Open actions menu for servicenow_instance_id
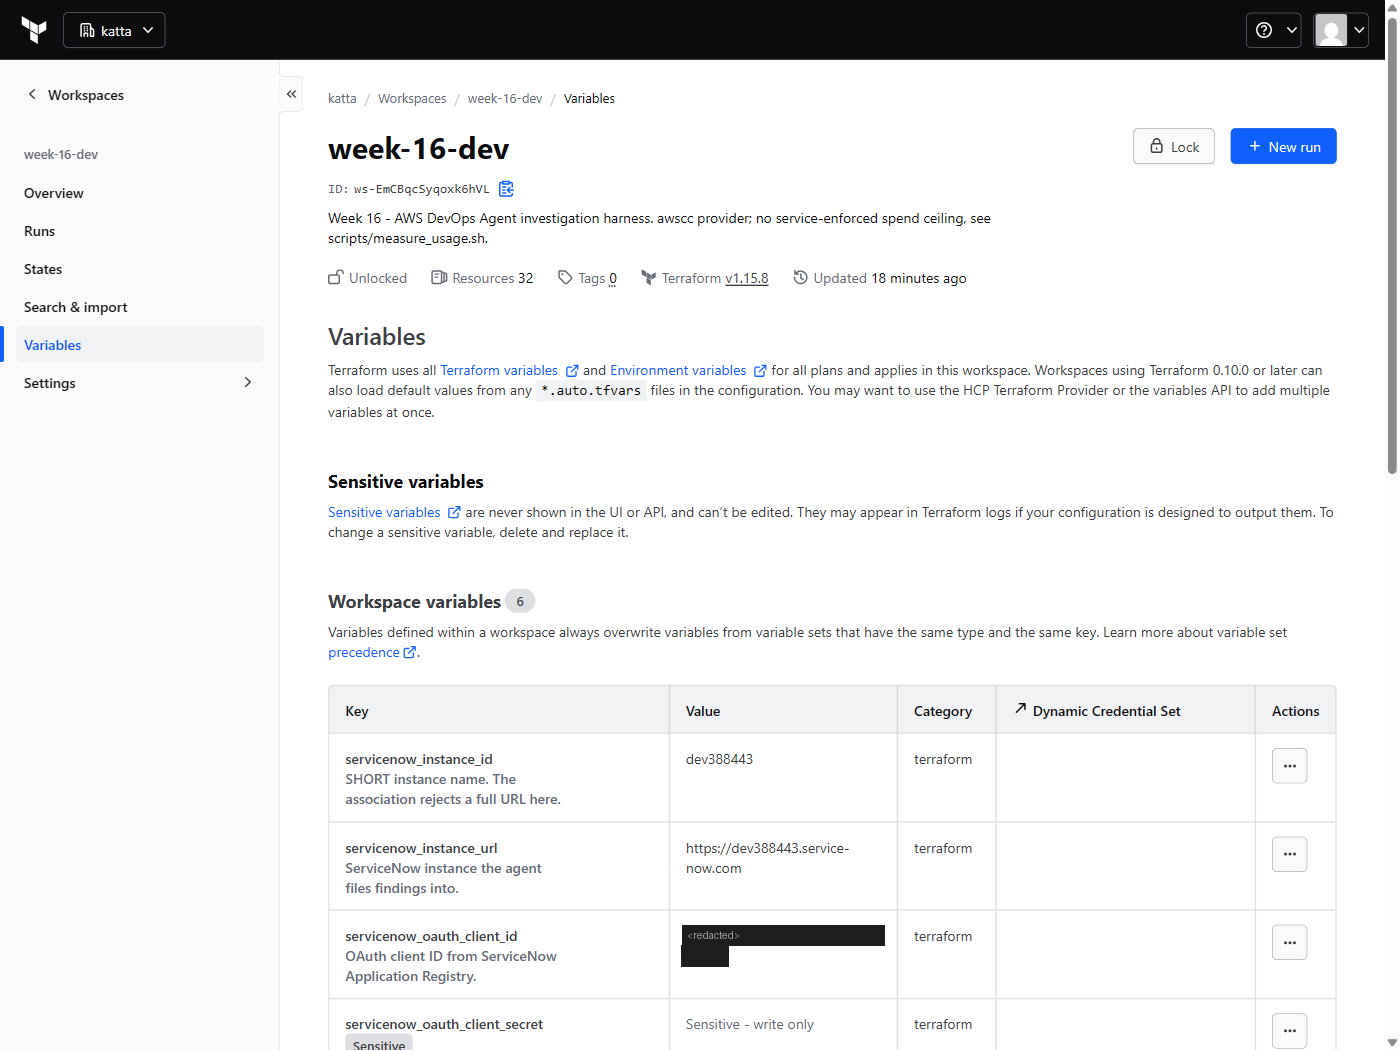 click(x=1289, y=766)
